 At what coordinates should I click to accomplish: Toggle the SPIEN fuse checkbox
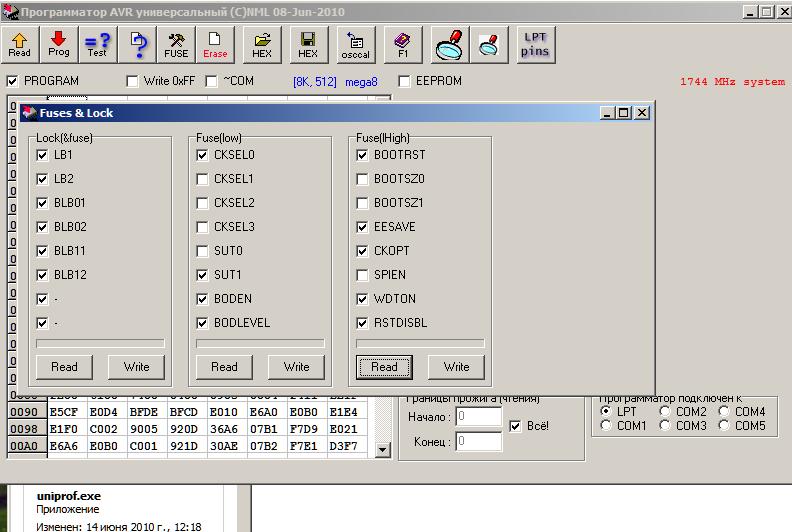click(363, 275)
